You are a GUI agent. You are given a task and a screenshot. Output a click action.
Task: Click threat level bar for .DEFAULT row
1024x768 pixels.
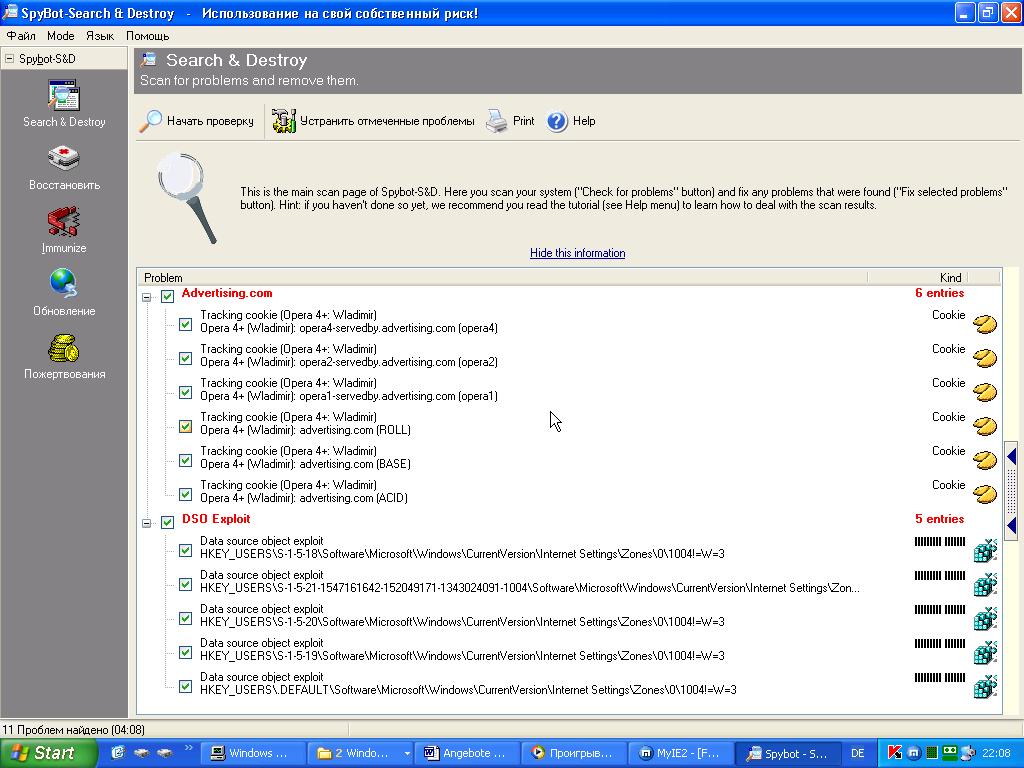tap(940, 677)
